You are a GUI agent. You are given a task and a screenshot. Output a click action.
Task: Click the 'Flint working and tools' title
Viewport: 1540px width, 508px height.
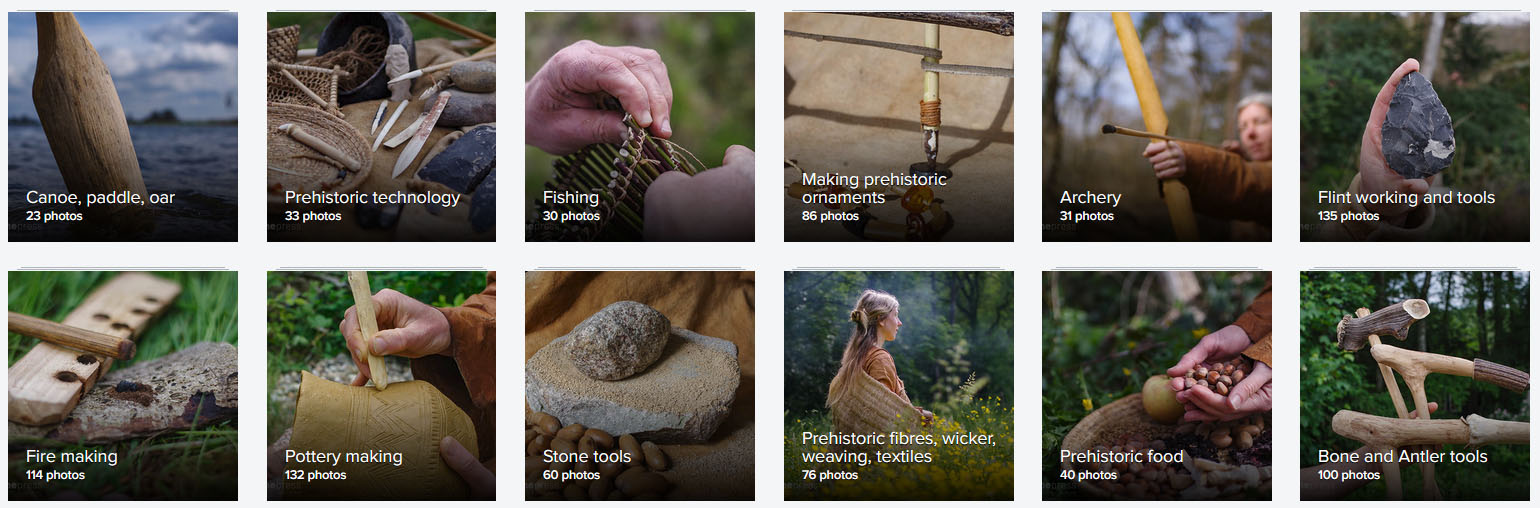pyautogui.click(x=1406, y=198)
